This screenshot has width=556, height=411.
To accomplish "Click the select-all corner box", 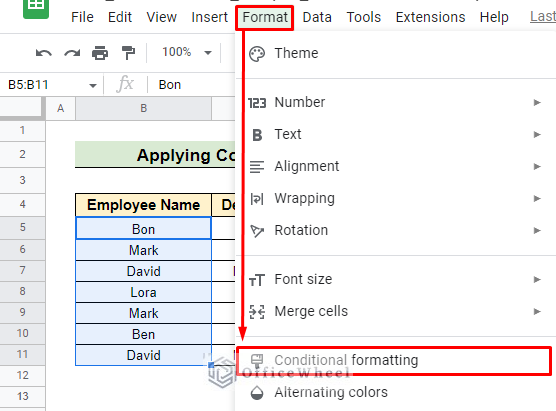I will tap(22, 109).
